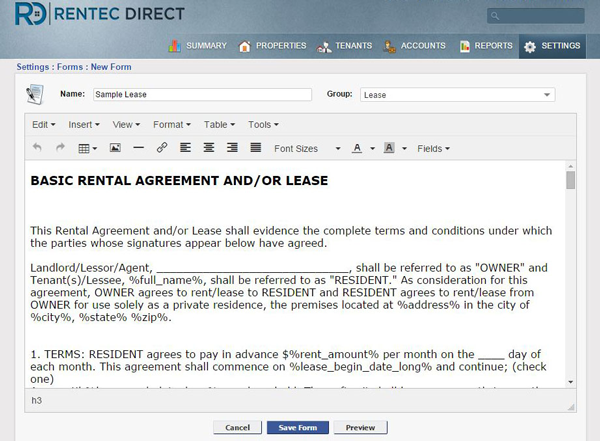Click the insert image icon
The width and height of the screenshot is (600, 441).
point(115,148)
